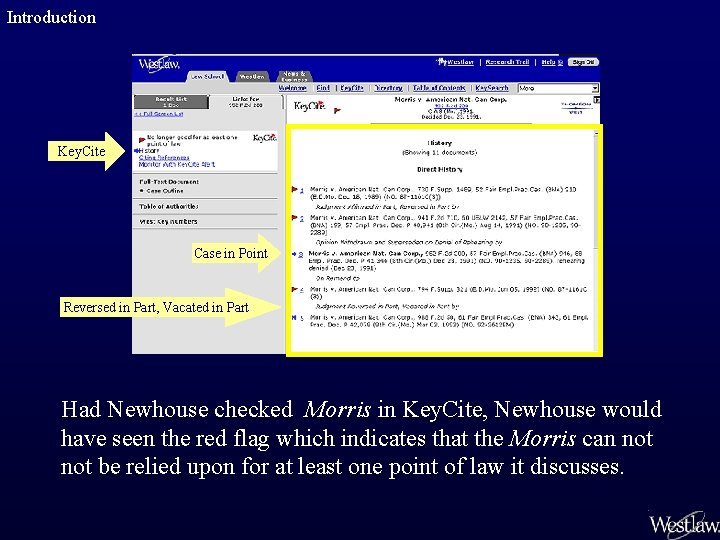The width and height of the screenshot is (720, 540).
Task: Open the Directory link
Action: 388,88
